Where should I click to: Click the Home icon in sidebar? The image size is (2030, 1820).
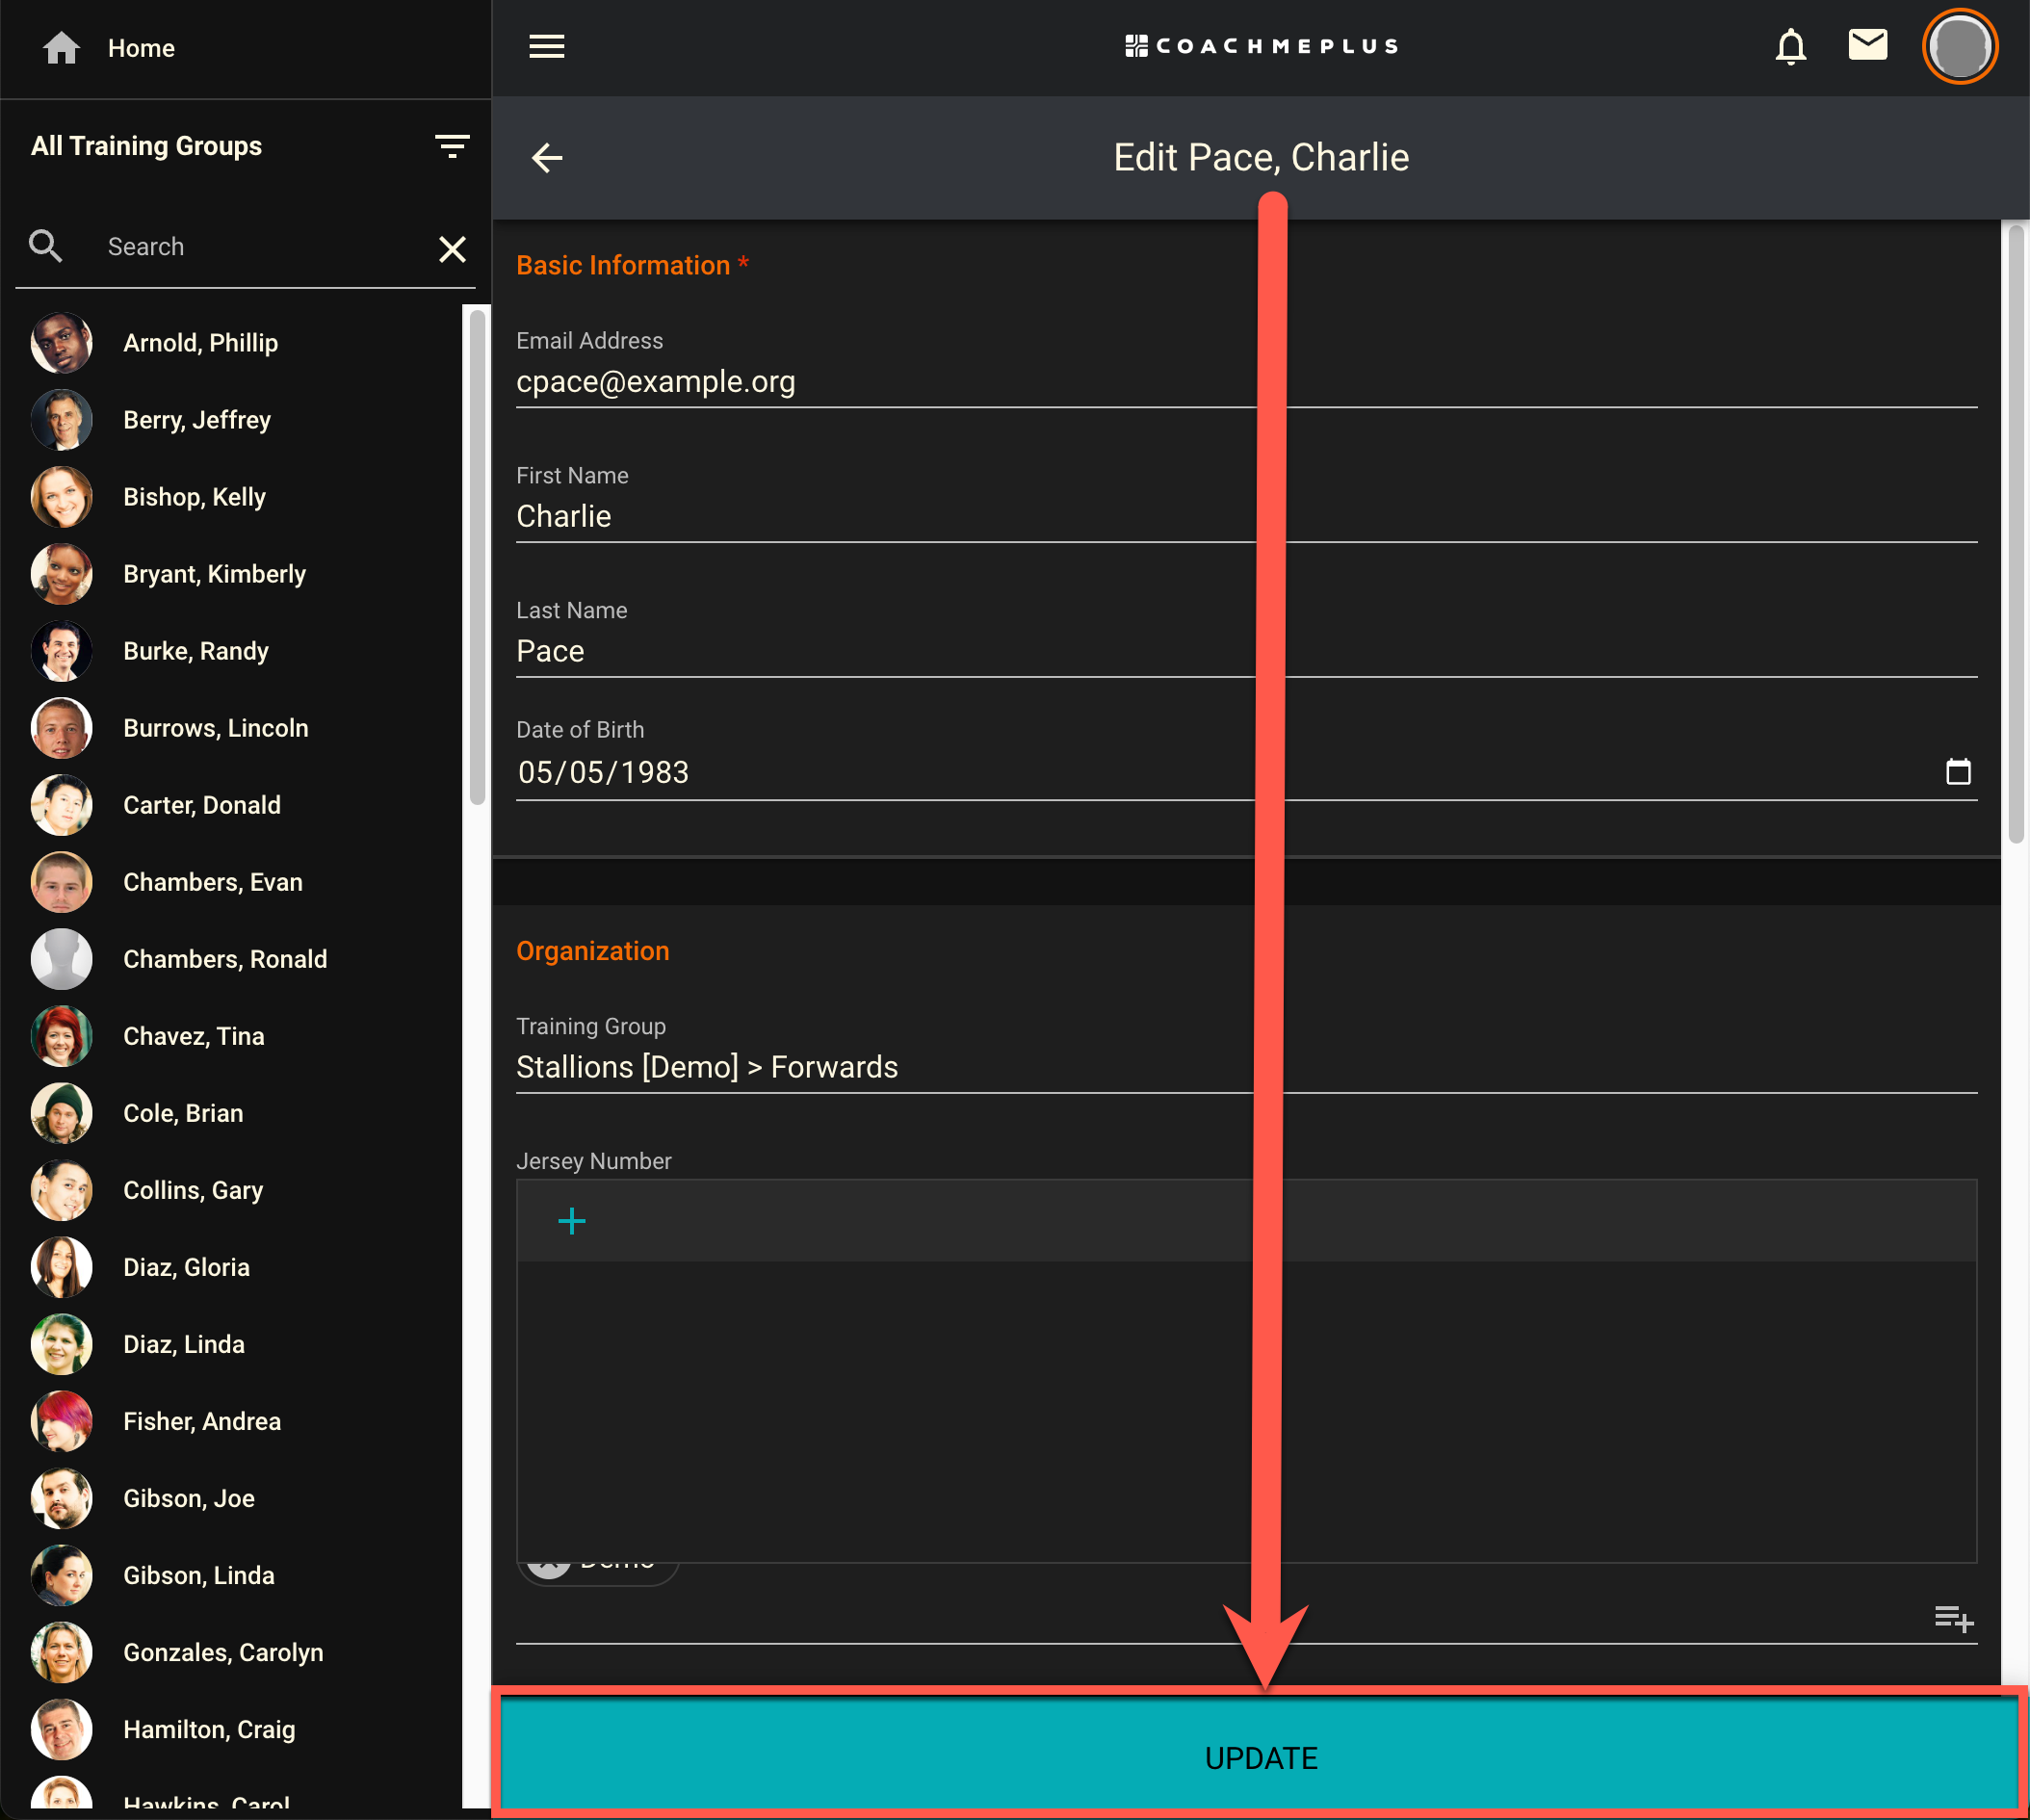click(x=61, y=48)
